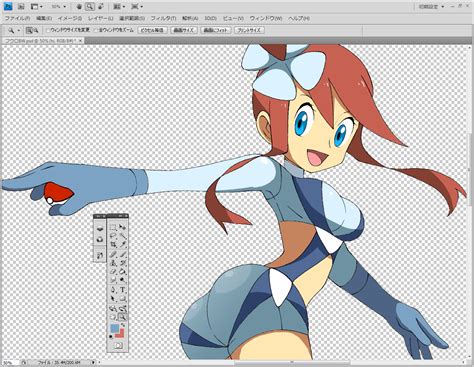Swap foreground and background colors
Screen dimensions: 474x367
click(x=123, y=324)
